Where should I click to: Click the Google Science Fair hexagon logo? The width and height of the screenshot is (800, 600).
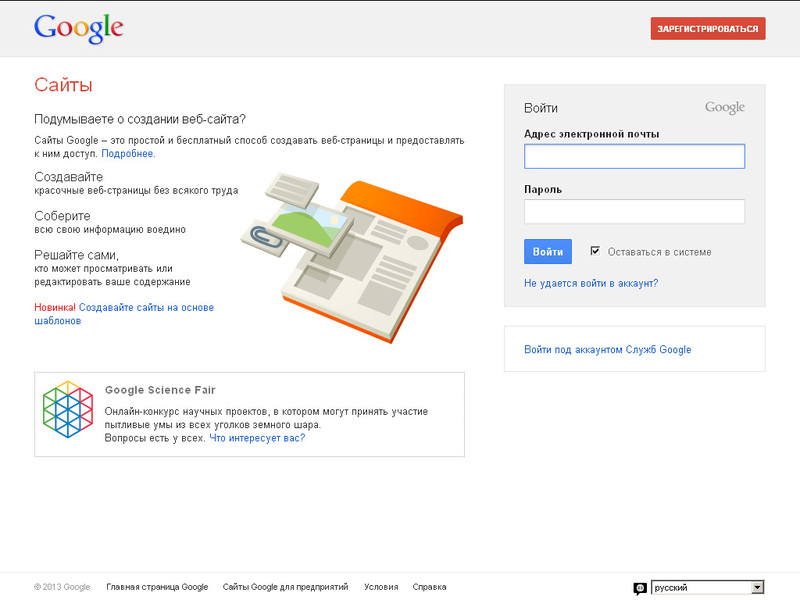[x=67, y=413]
